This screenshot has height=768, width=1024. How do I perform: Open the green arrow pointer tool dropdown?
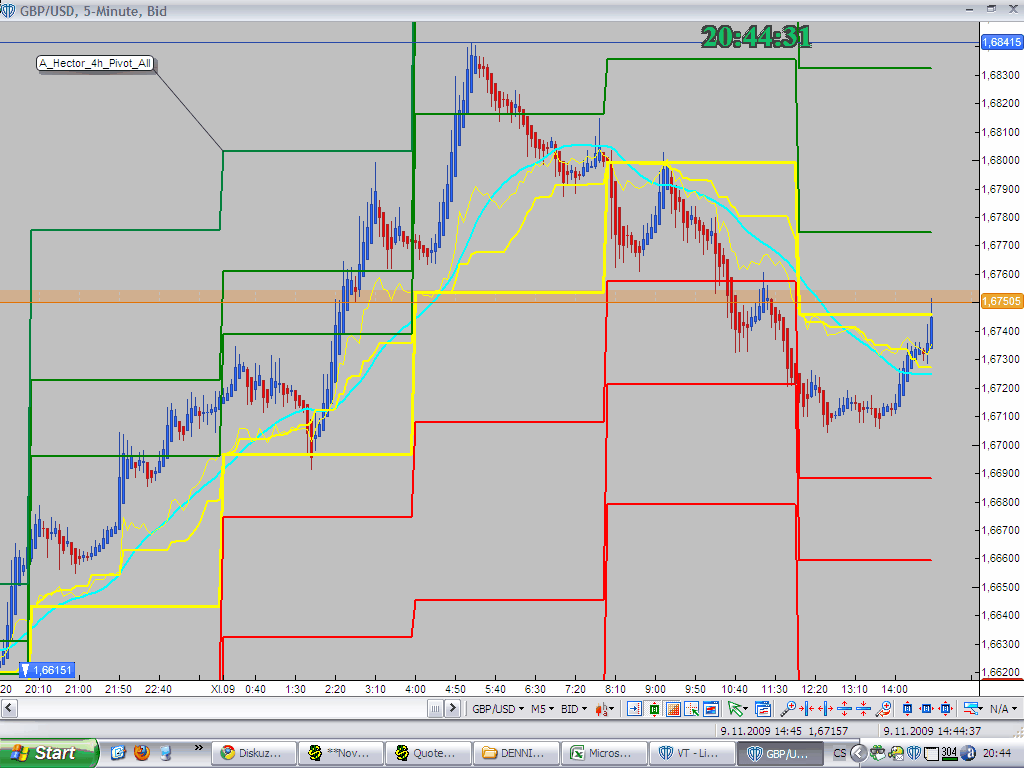click(738, 709)
